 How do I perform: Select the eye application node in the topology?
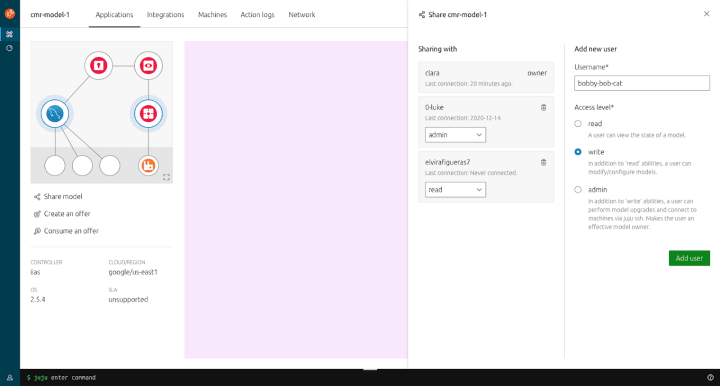148,66
